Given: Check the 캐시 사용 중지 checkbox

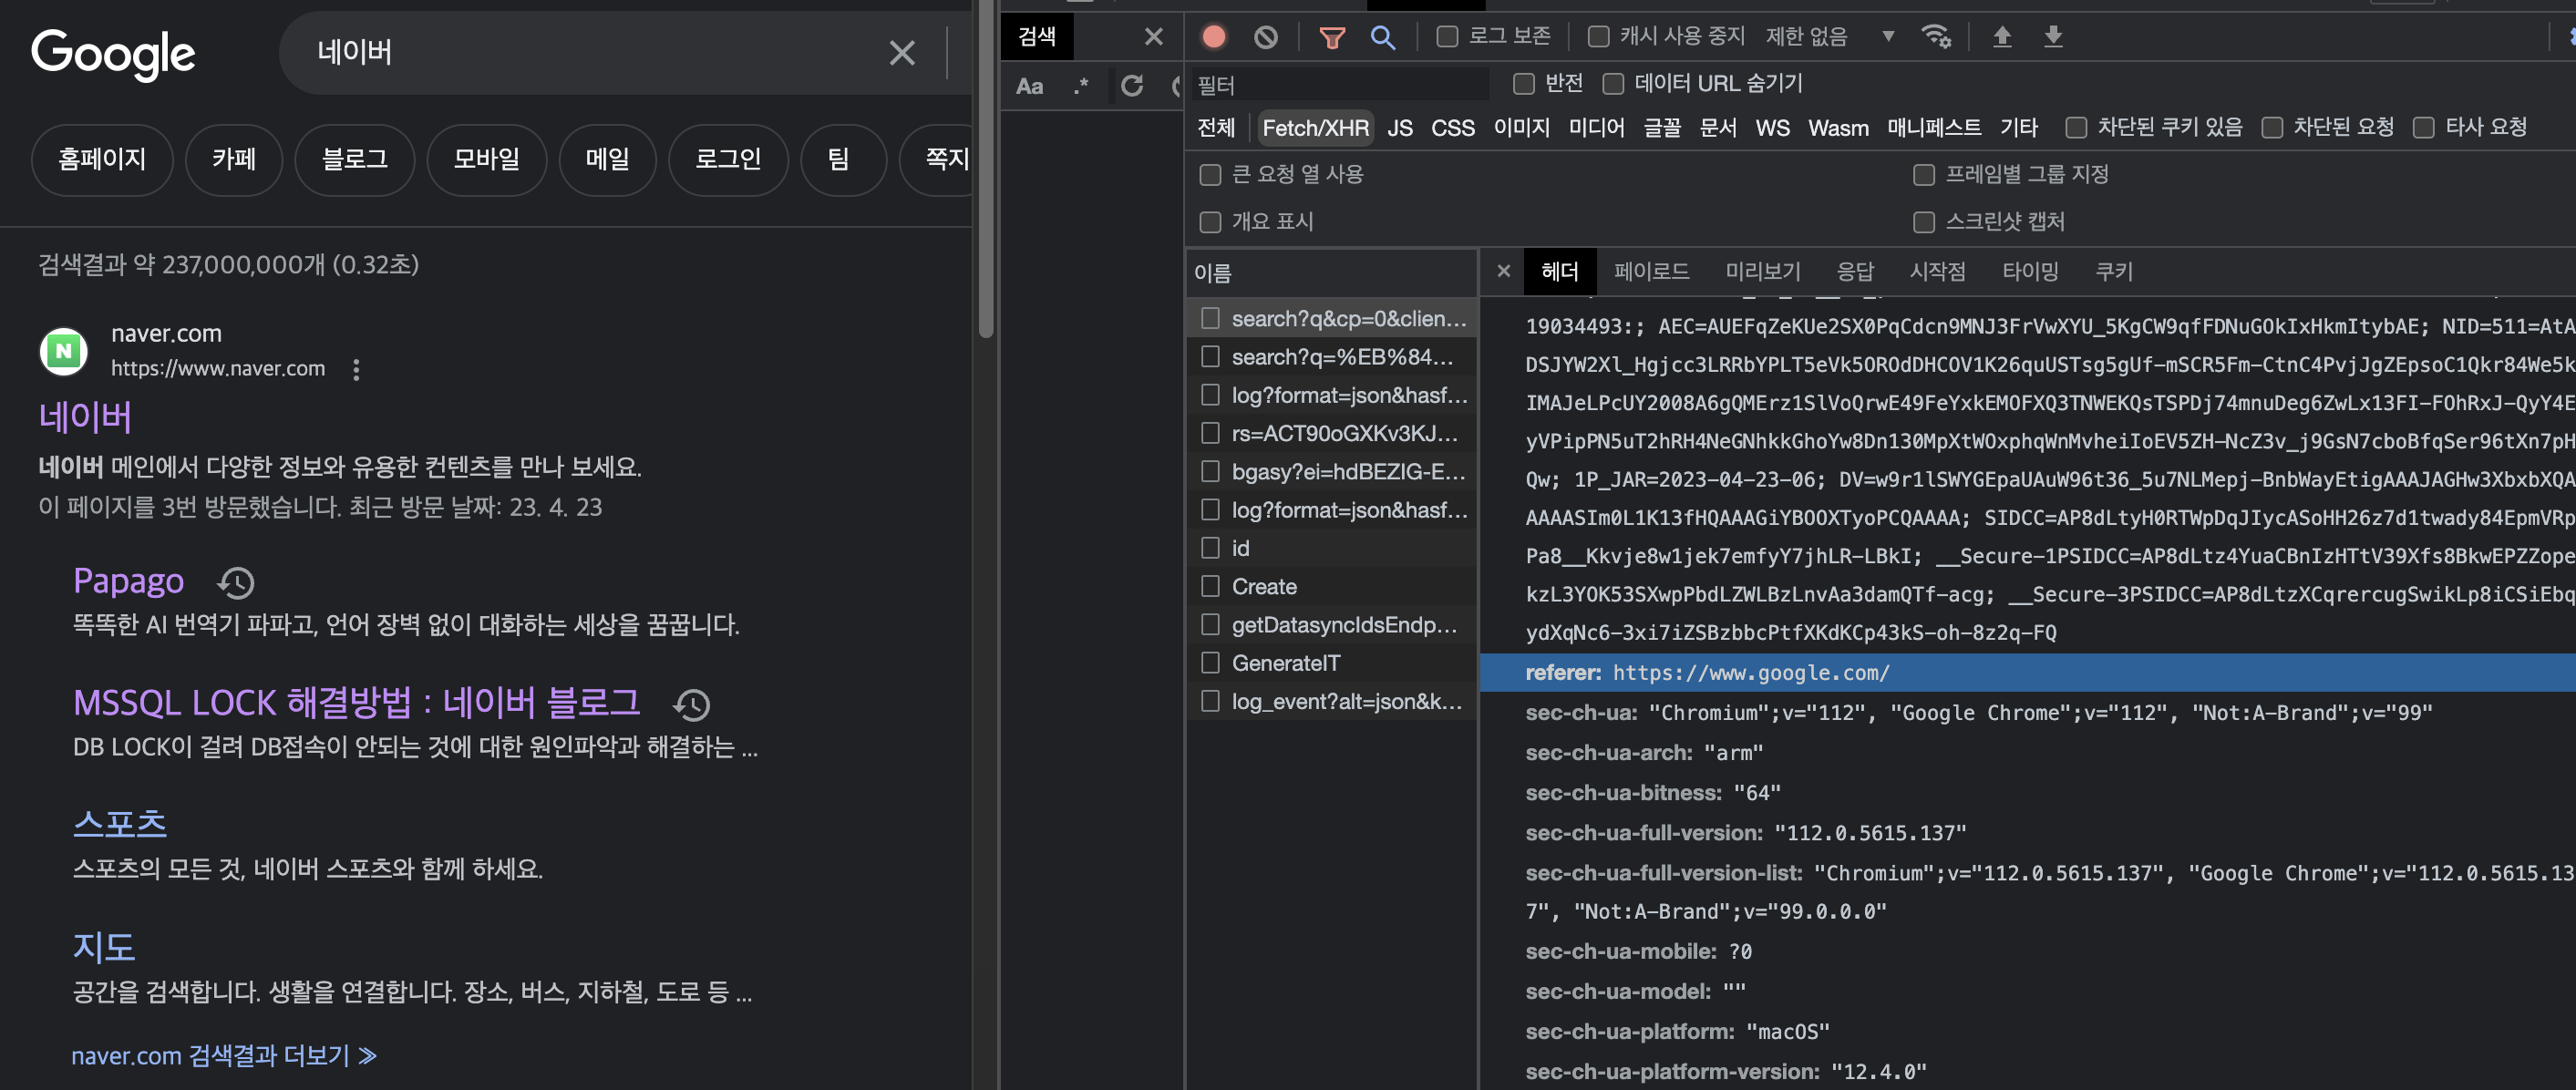Looking at the screenshot, I should [1598, 37].
